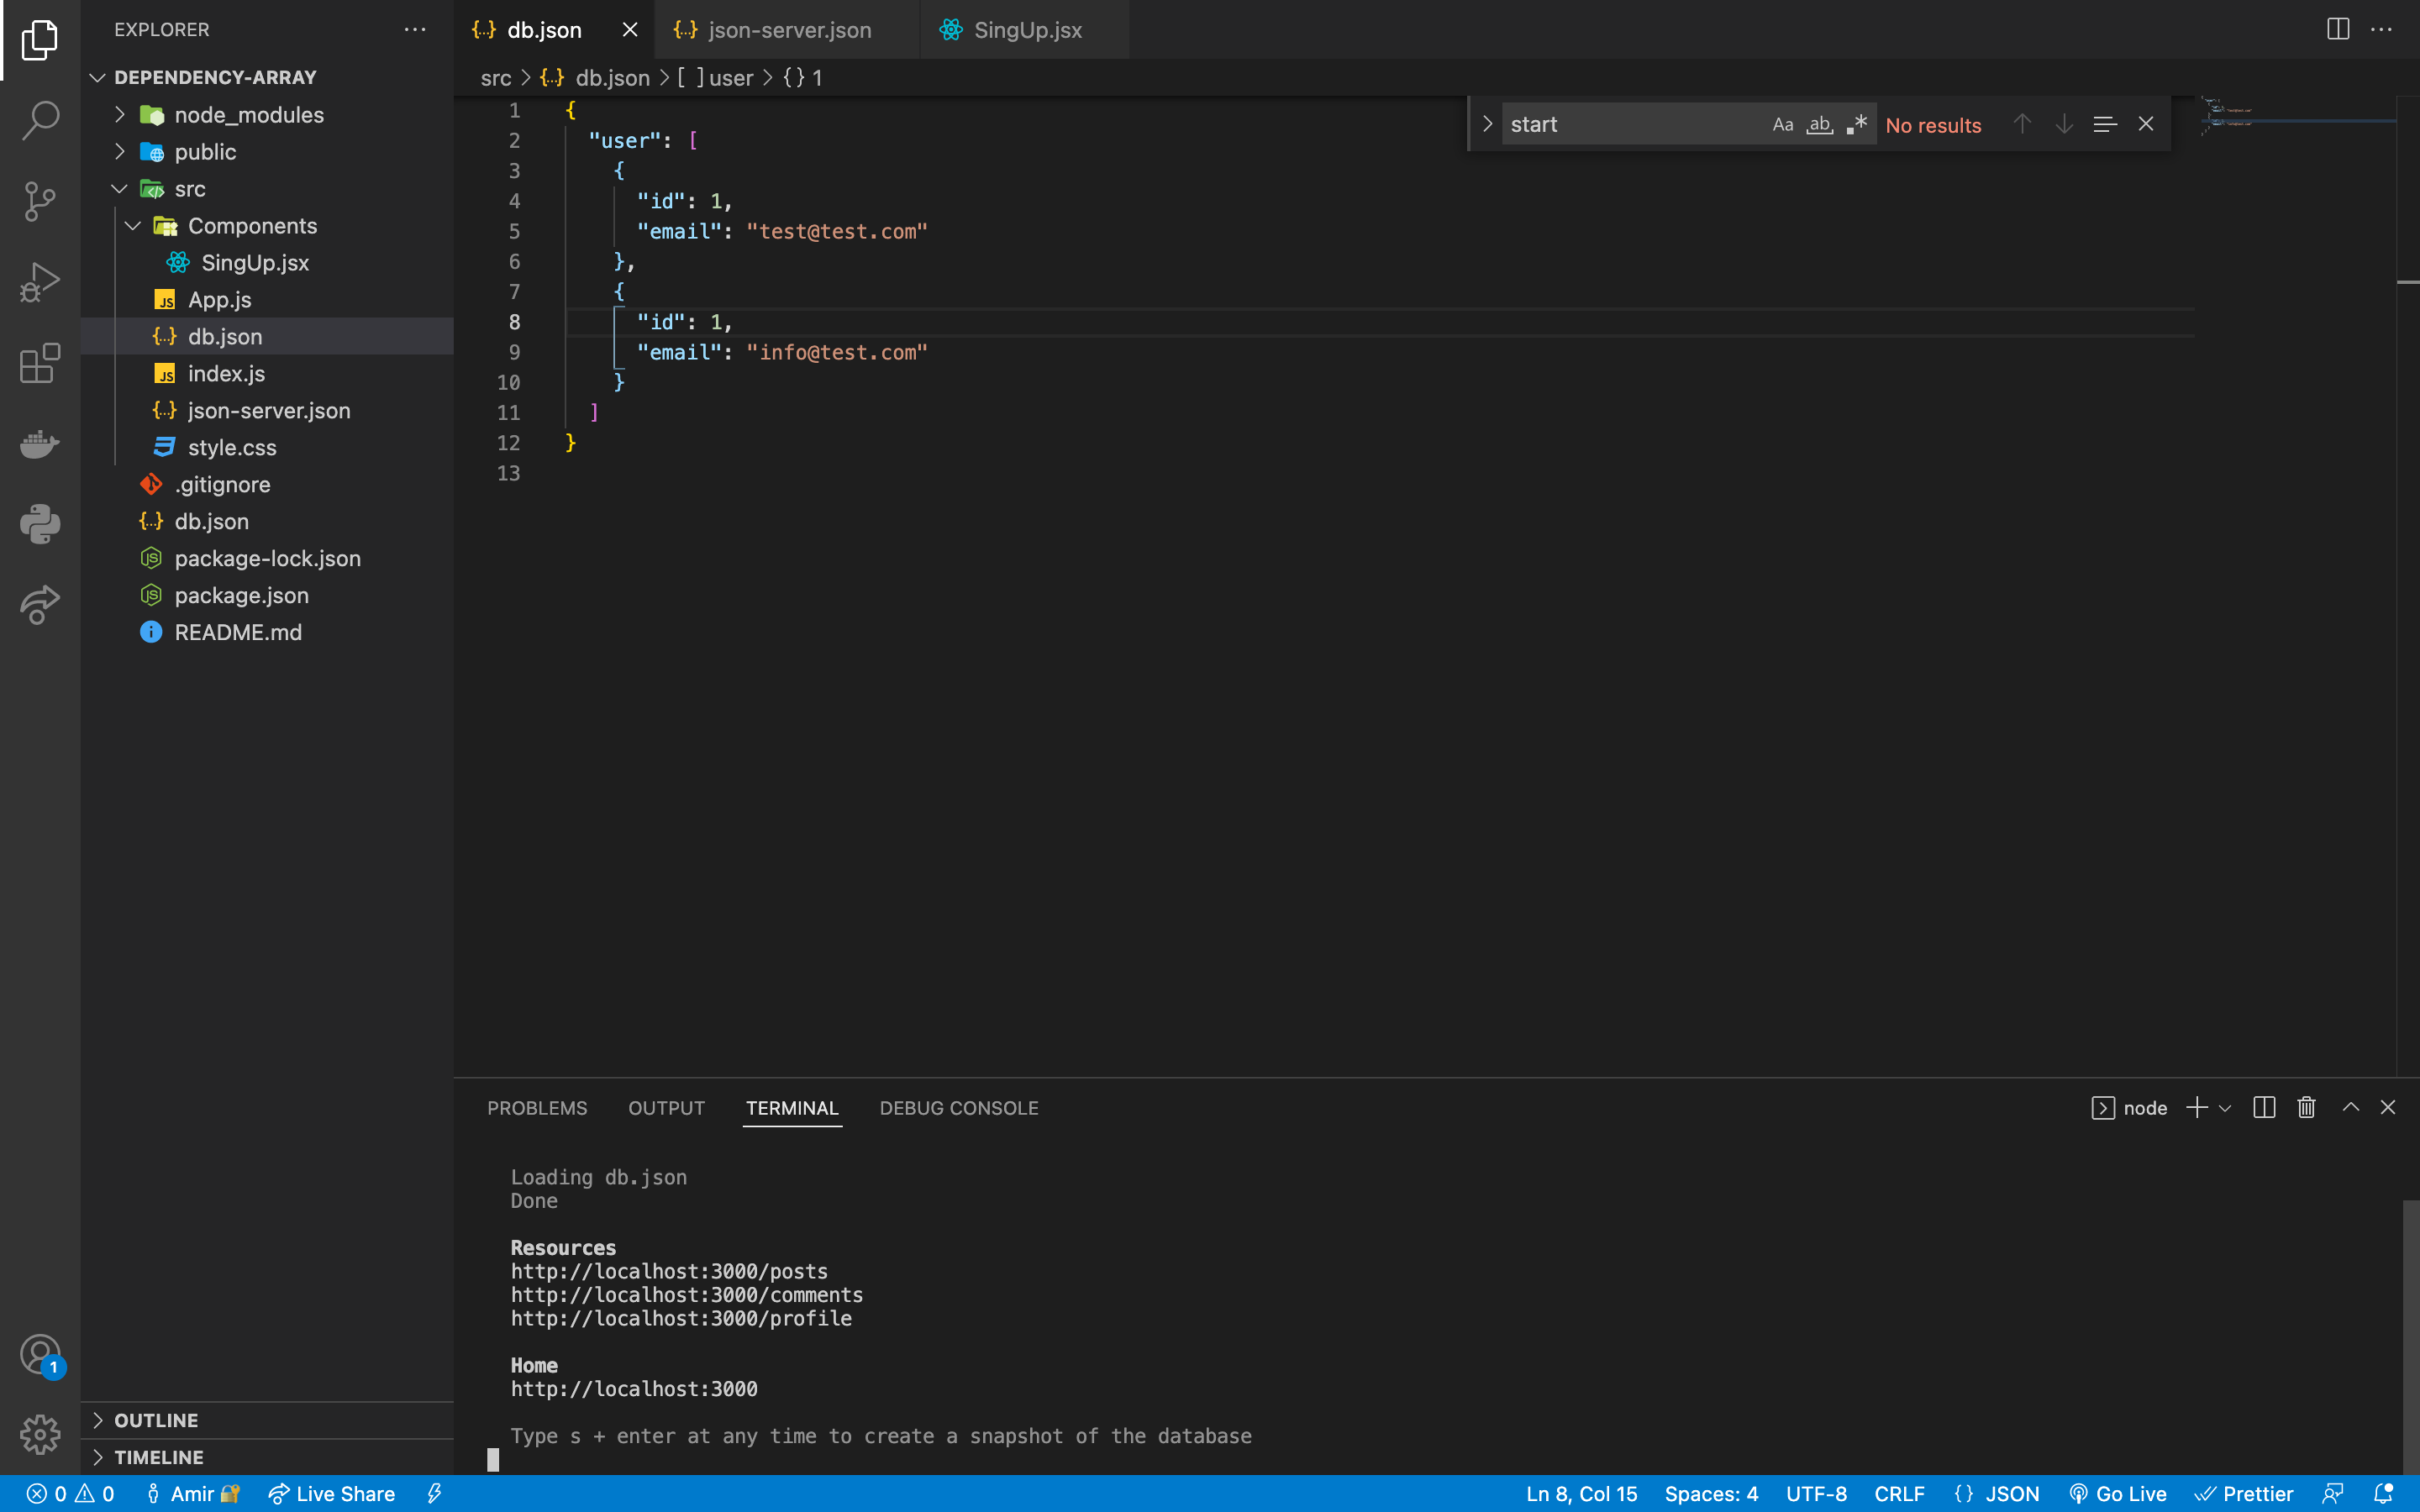Close the find widget with X button
The height and width of the screenshot is (1512, 2420).
(x=2146, y=123)
